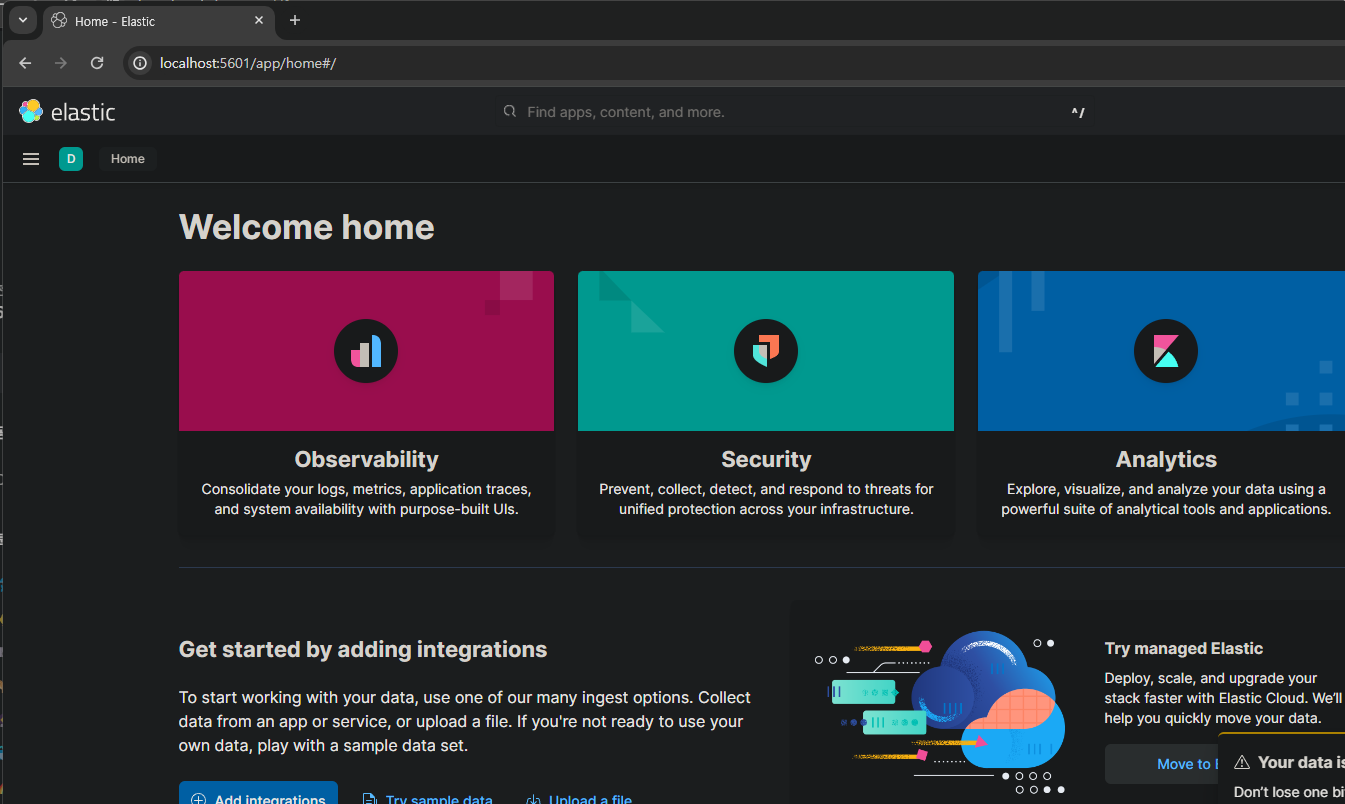Click the address bar URL

[x=248, y=63]
